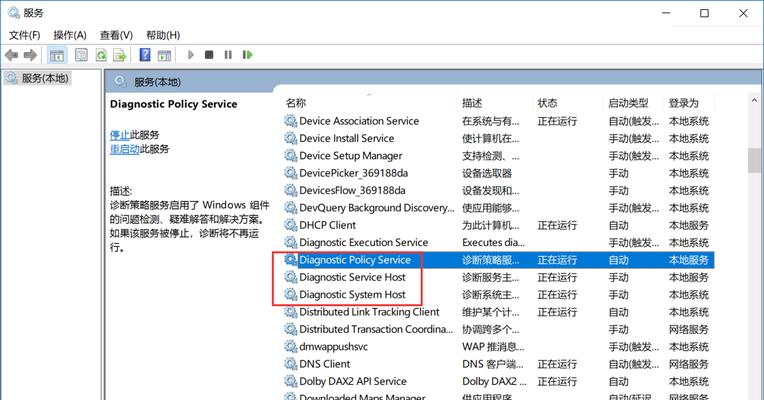
Task: Open the 操作(A) menu
Action: coord(70,35)
